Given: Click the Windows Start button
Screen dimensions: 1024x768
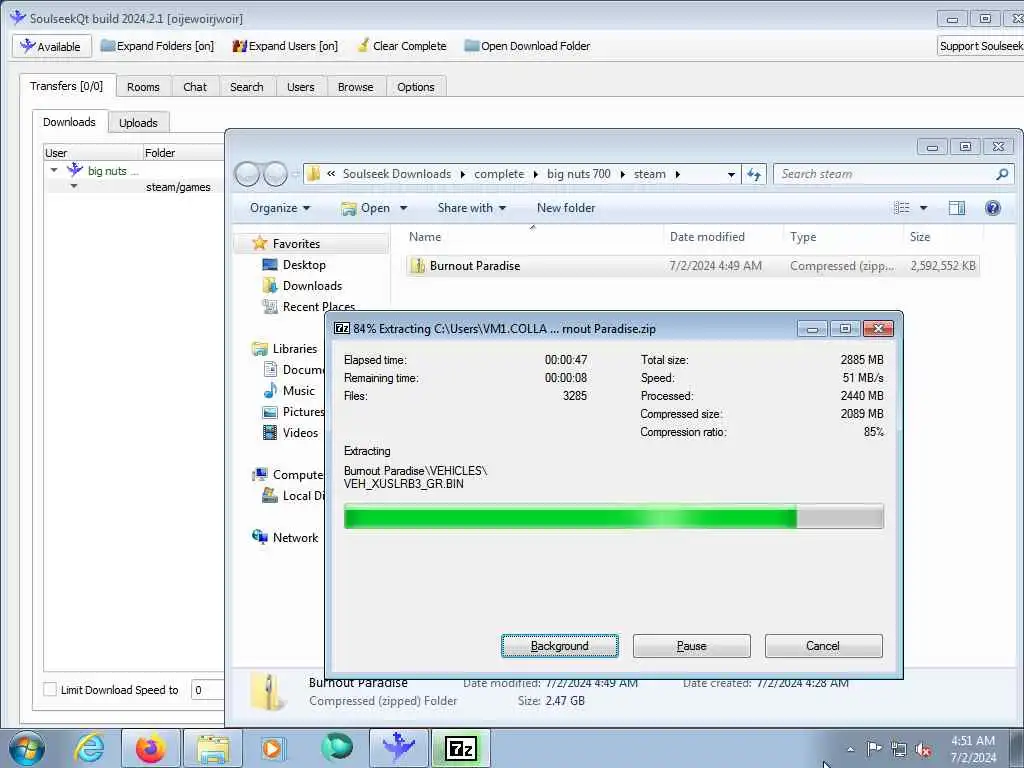Looking at the screenshot, I should (x=27, y=748).
